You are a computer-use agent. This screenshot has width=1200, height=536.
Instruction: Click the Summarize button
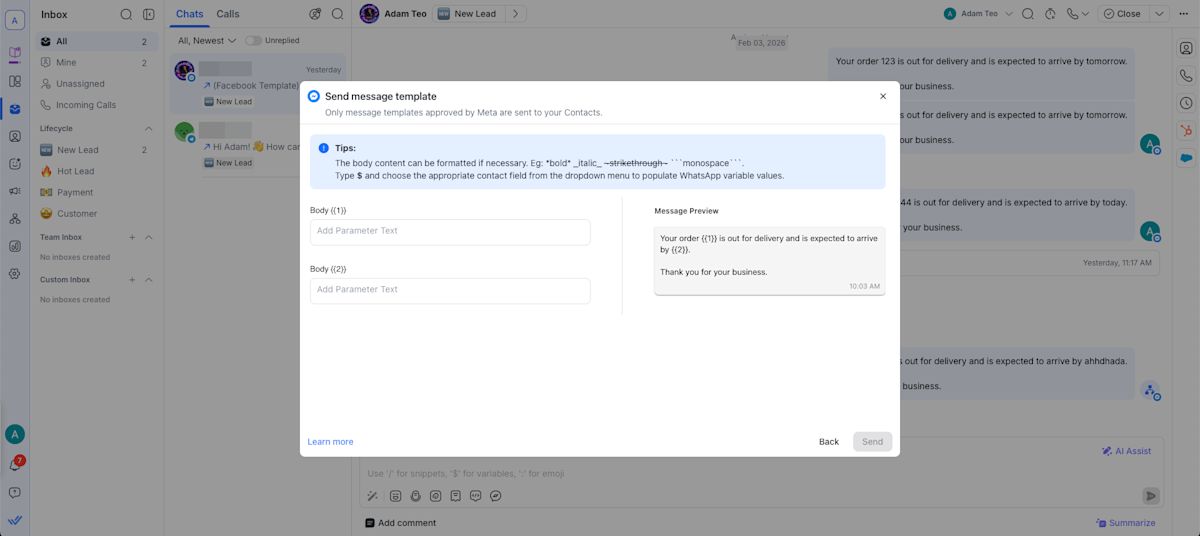tap(1125, 523)
